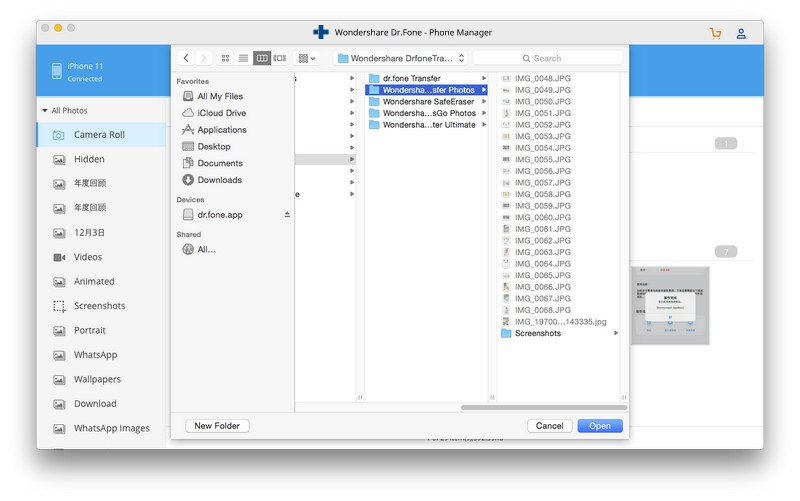Switch to list view in file dialog
The height and width of the screenshot is (501, 800).
243,58
